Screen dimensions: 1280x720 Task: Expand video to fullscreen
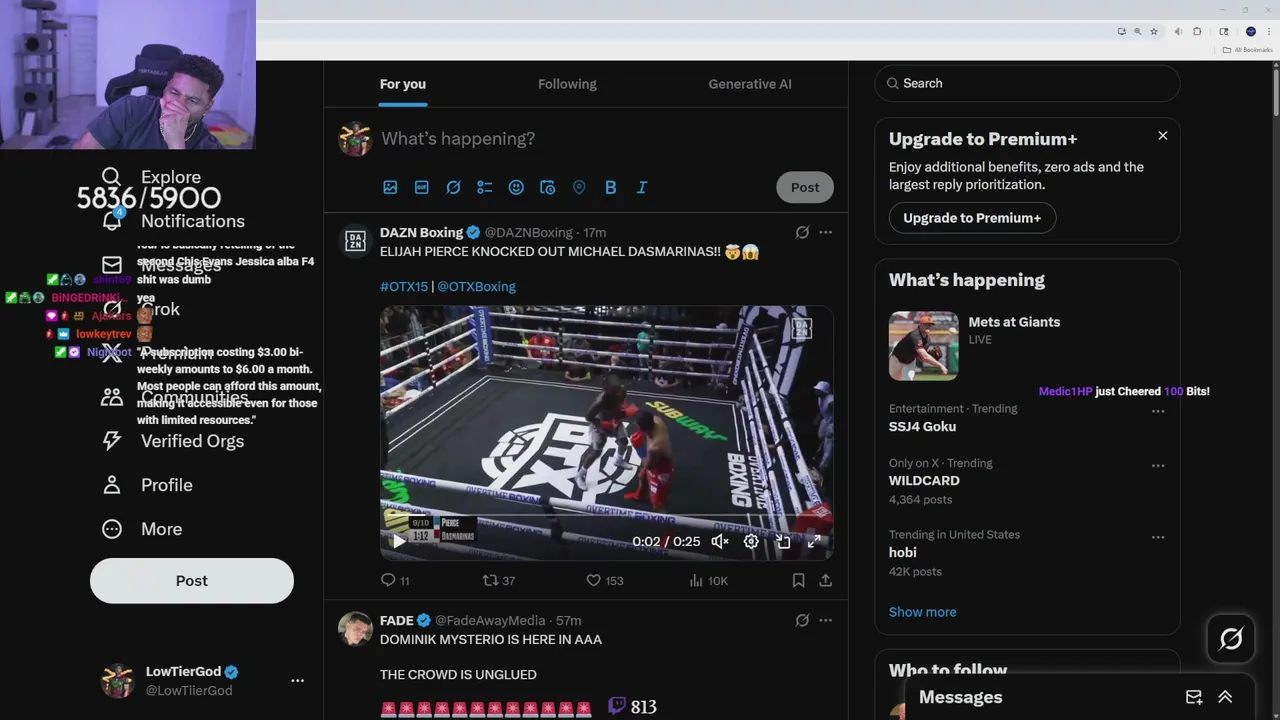814,541
